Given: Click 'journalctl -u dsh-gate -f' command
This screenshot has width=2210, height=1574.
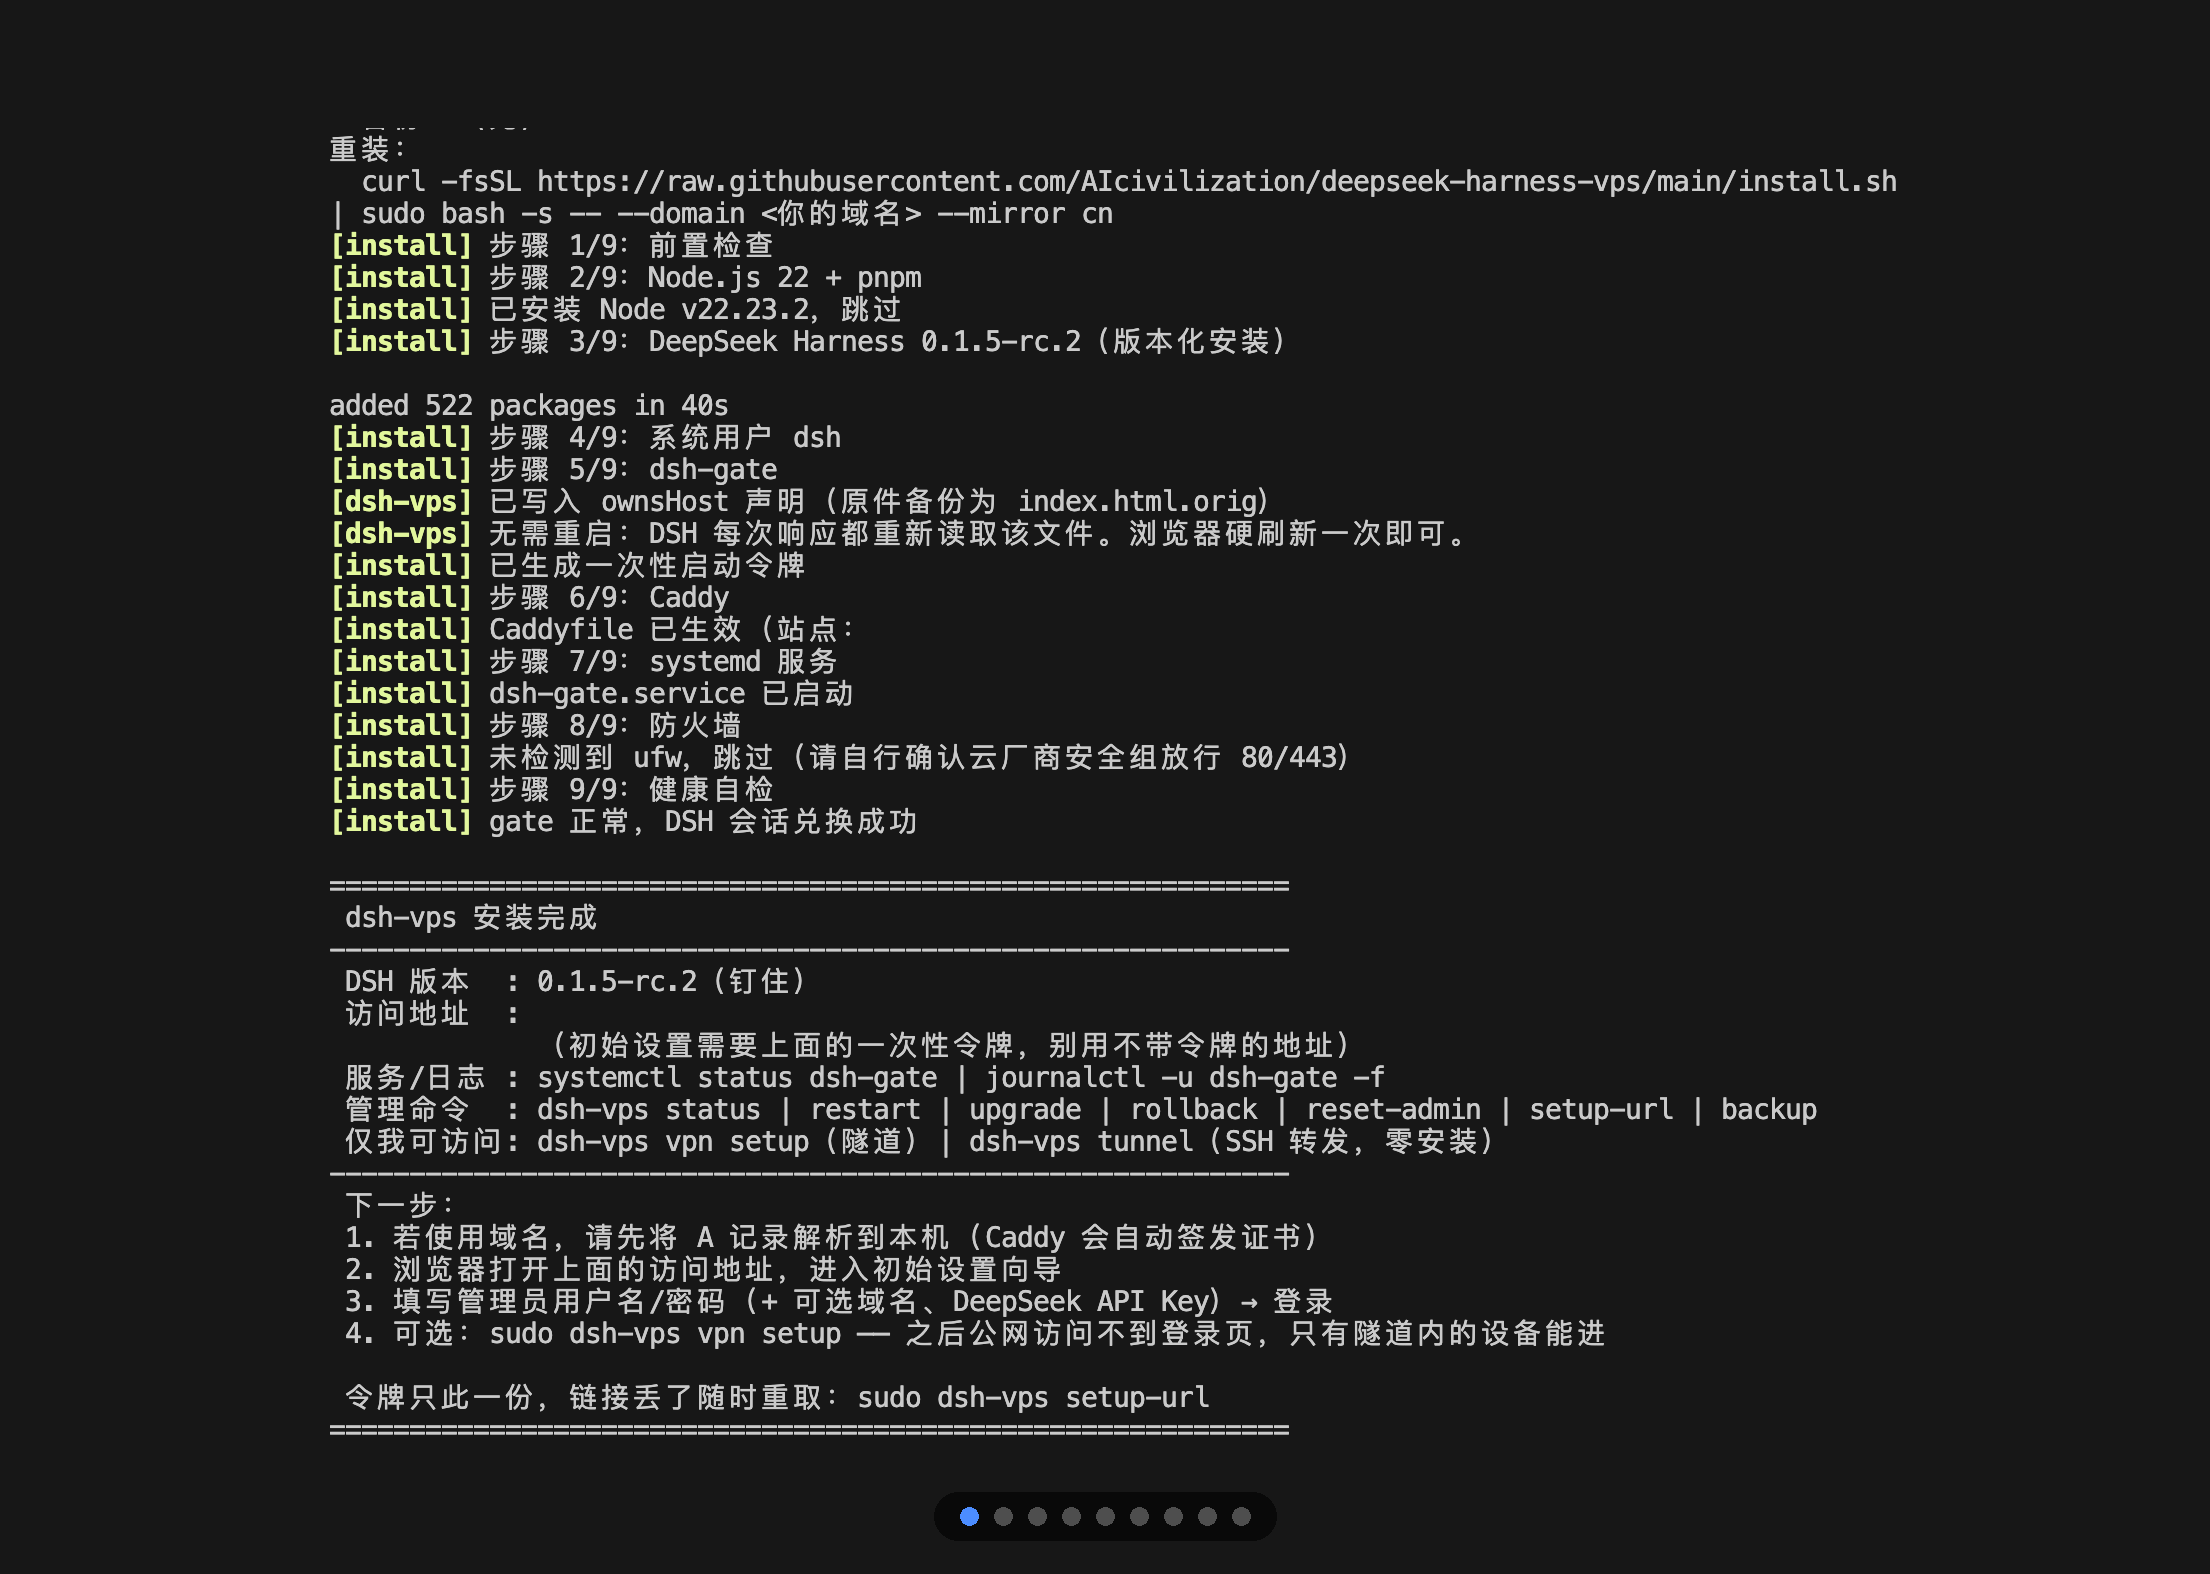Looking at the screenshot, I should [x=1185, y=1077].
